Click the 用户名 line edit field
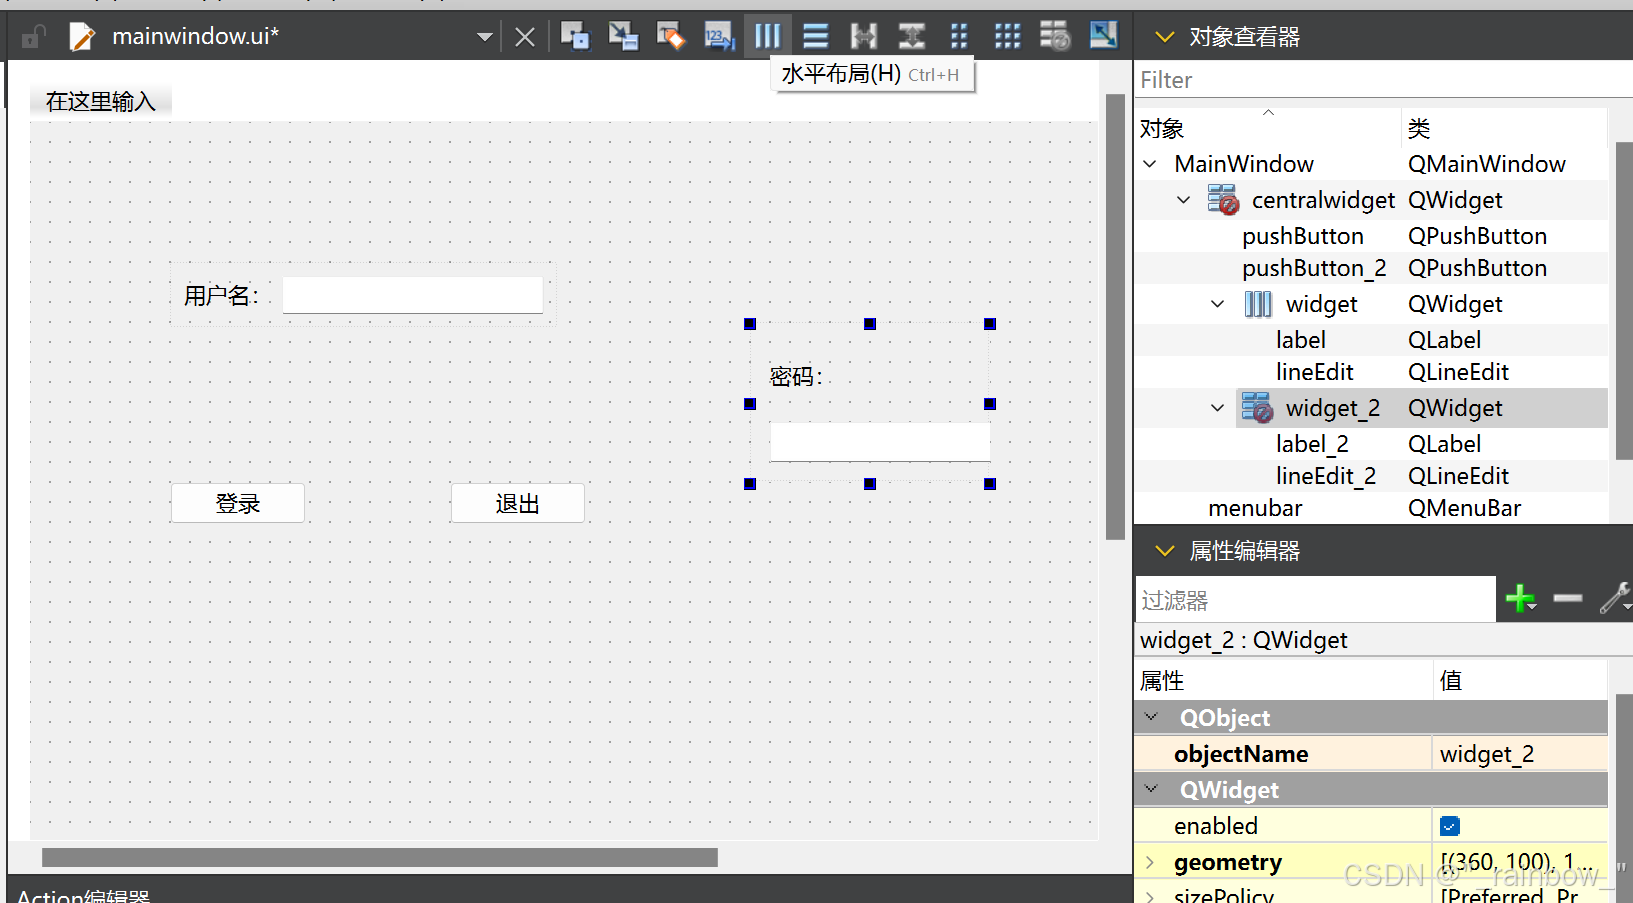The height and width of the screenshot is (903, 1633). [x=413, y=295]
